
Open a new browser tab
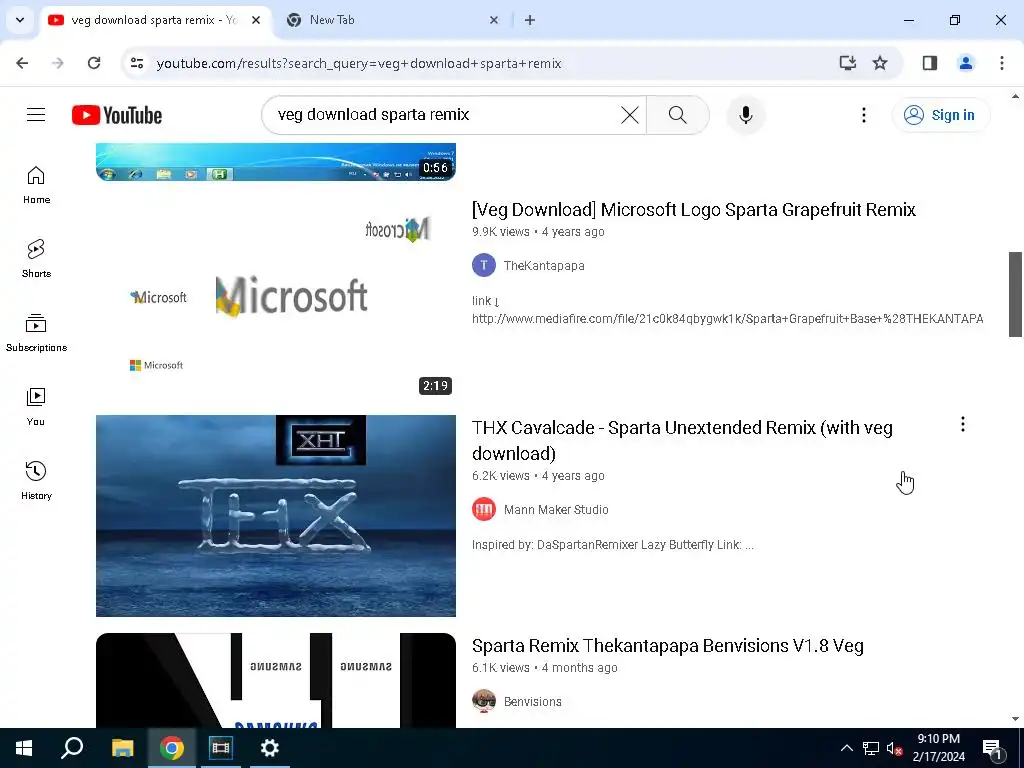point(530,20)
